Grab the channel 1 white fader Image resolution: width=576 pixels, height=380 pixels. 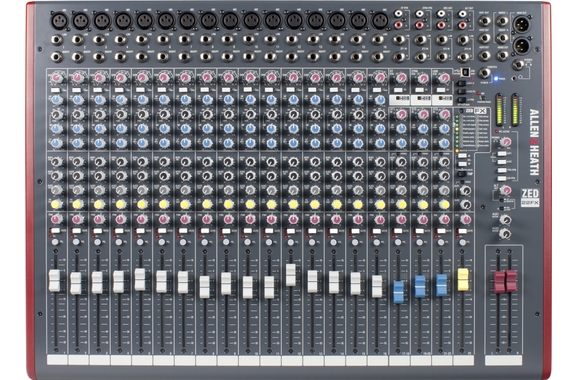(x=54, y=280)
